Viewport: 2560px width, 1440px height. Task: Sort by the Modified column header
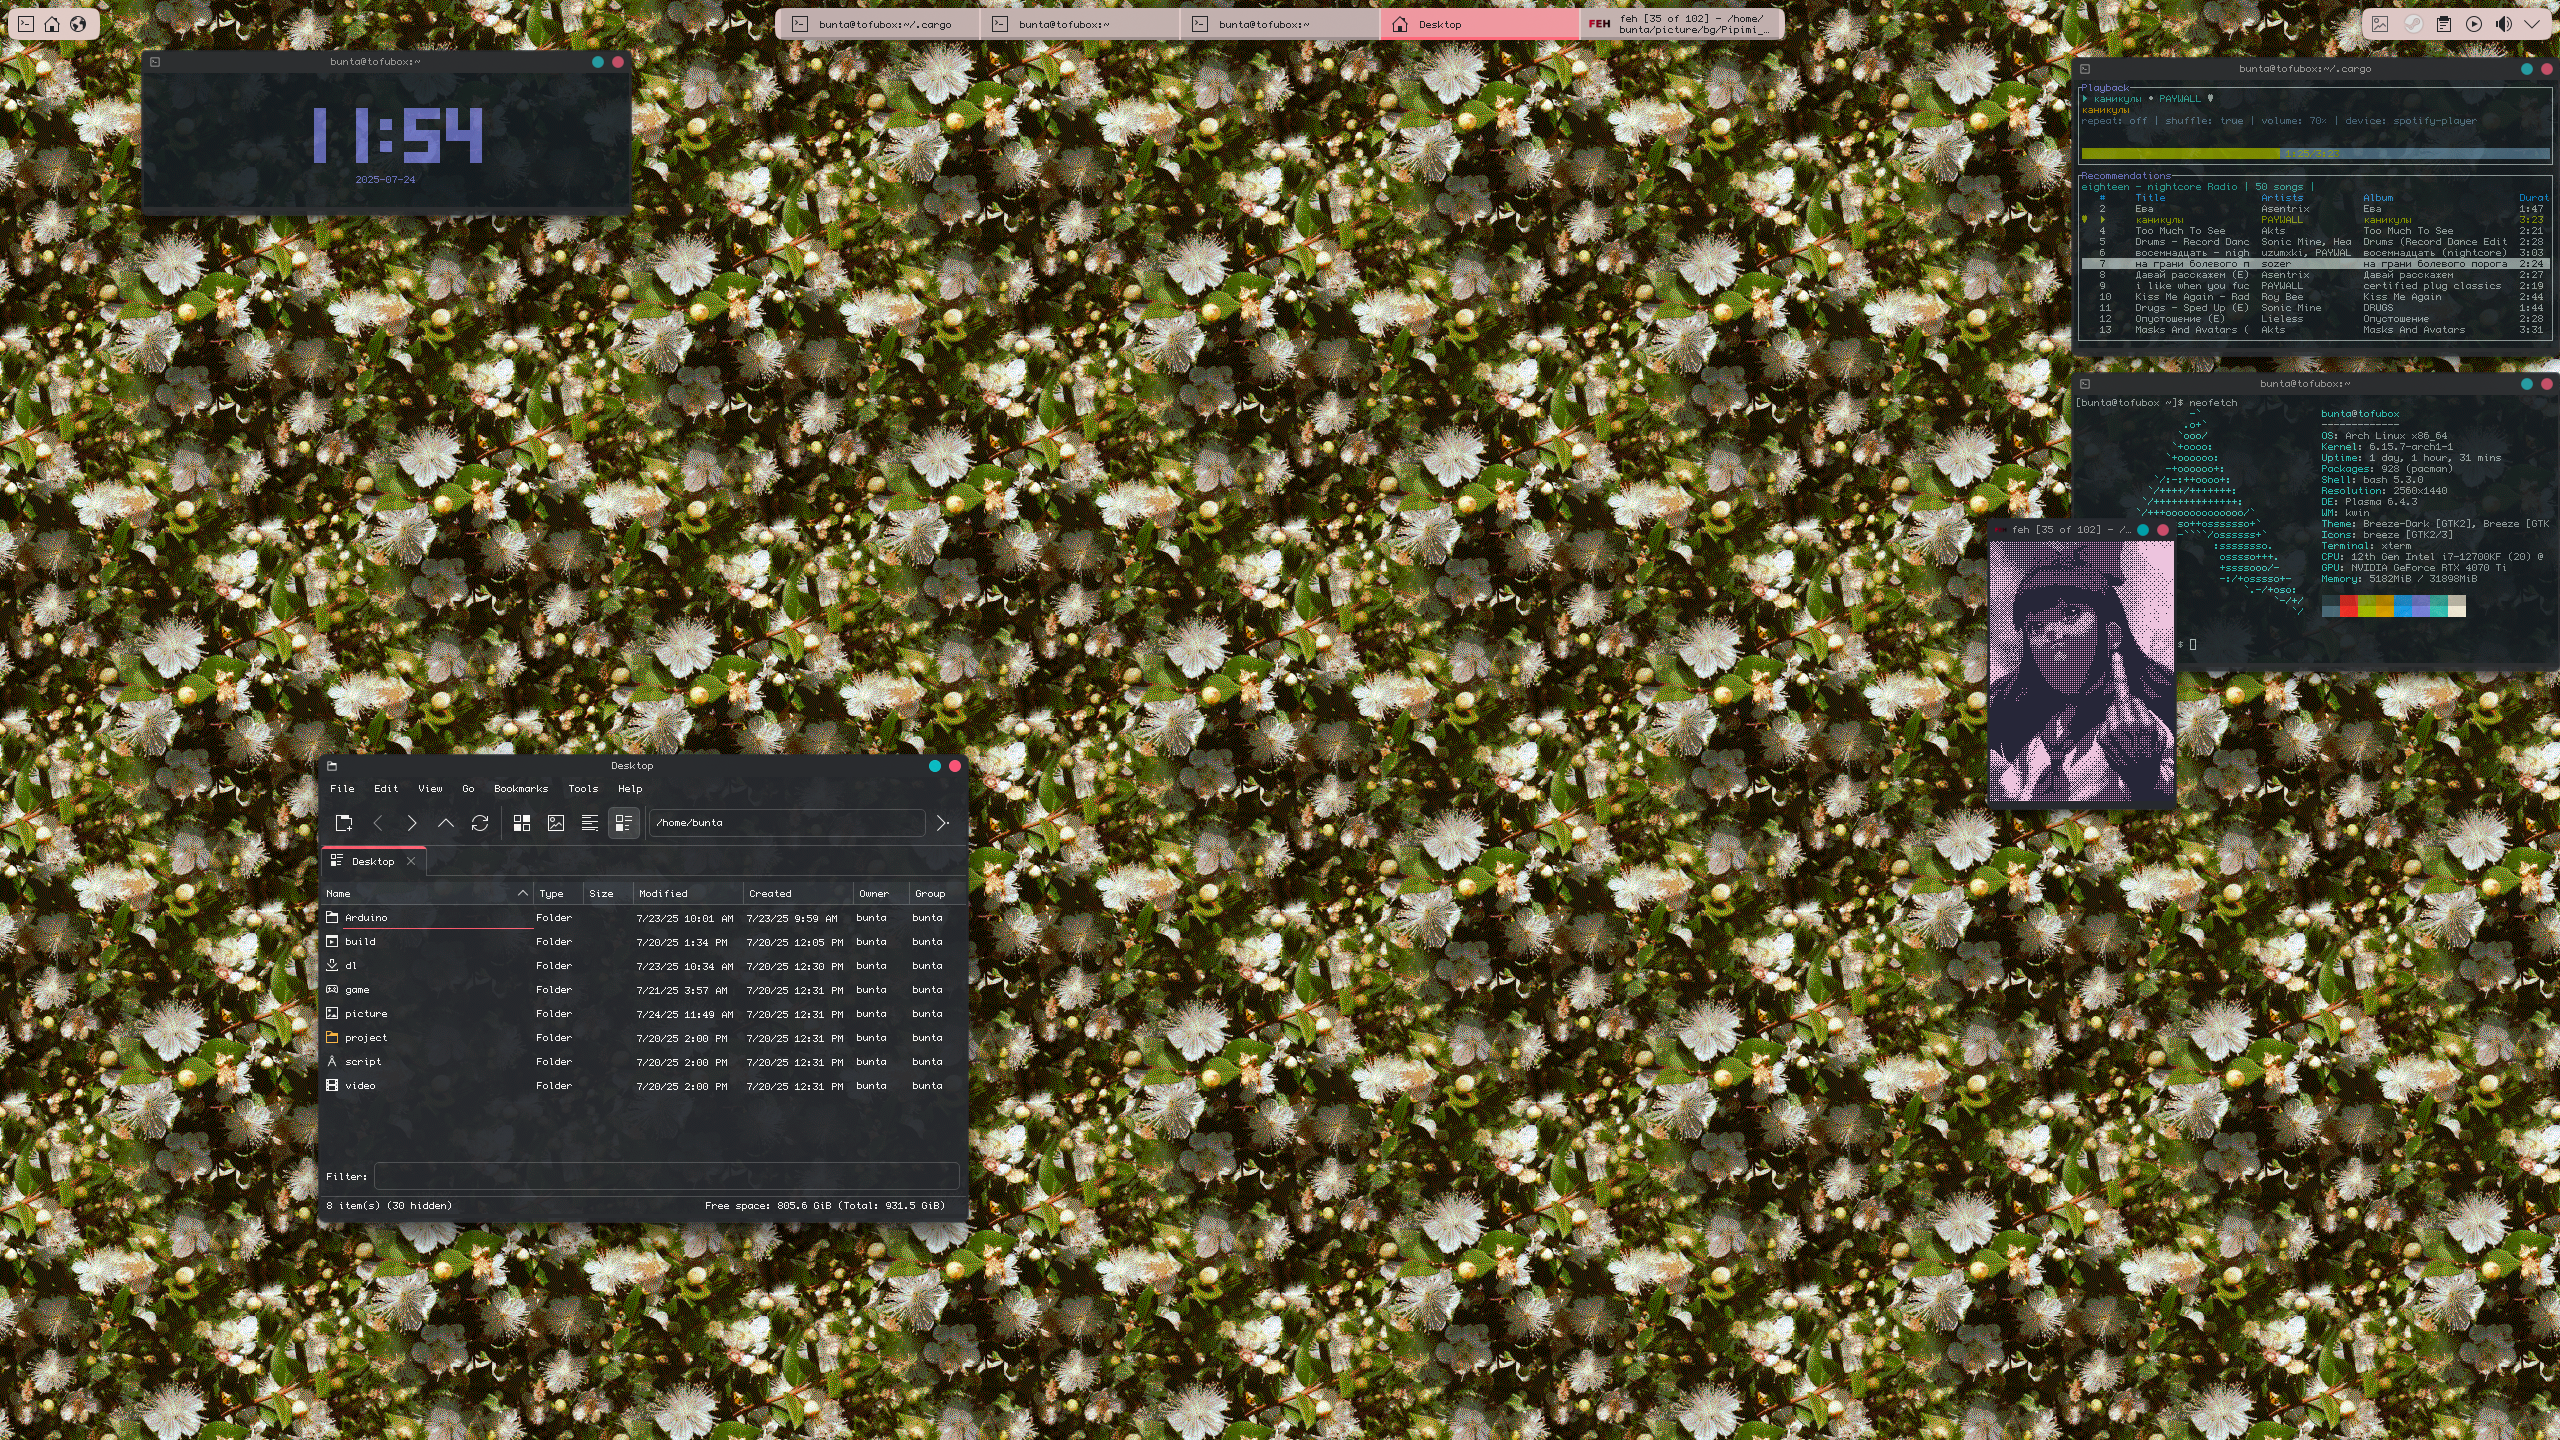688,894
